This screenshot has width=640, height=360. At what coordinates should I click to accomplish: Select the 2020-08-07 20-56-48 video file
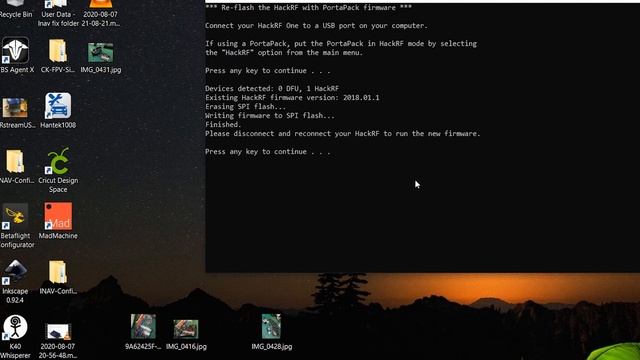[x=58, y=341]
